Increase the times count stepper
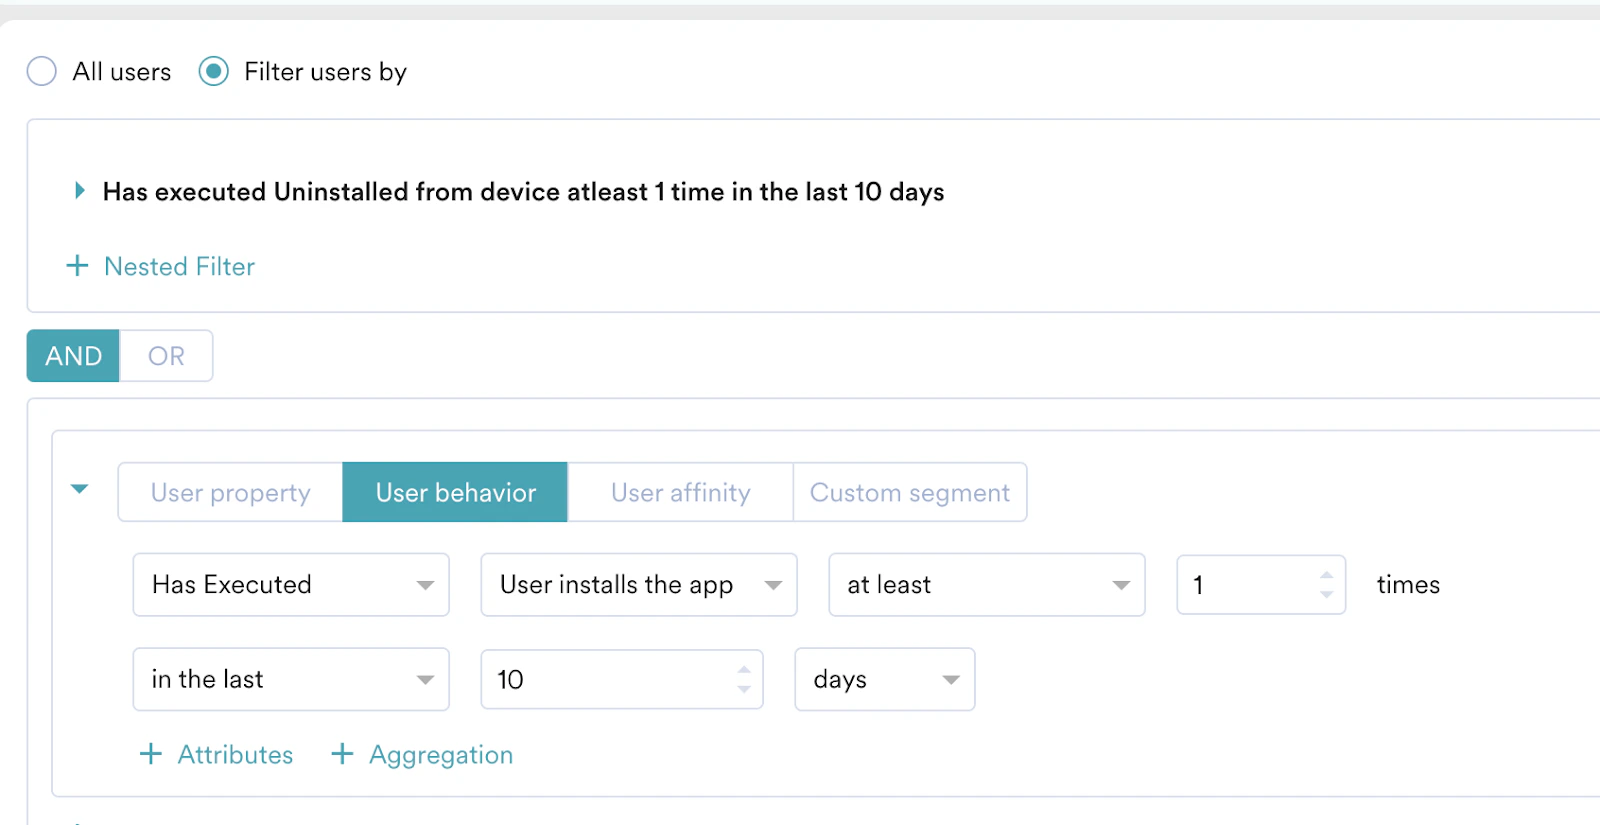The height and width of the screenshot is (825, 1600). (x=1326, y=576)
